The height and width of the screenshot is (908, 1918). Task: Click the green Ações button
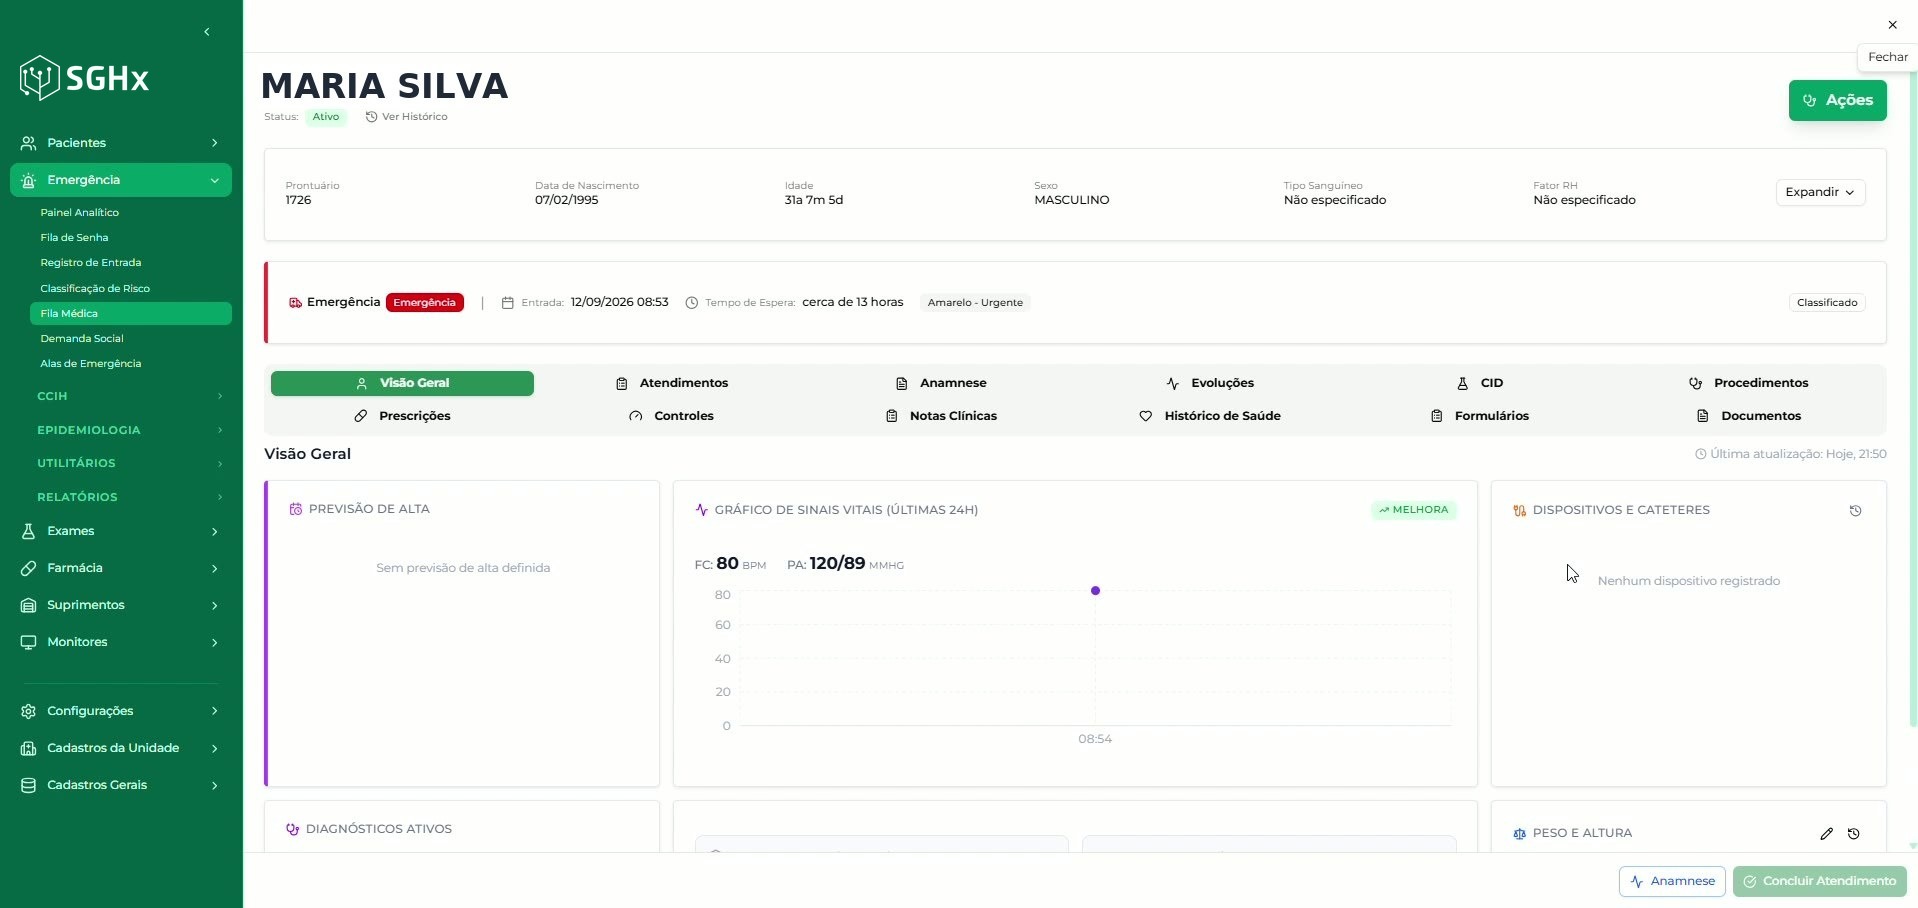[x=1837, y=100]
